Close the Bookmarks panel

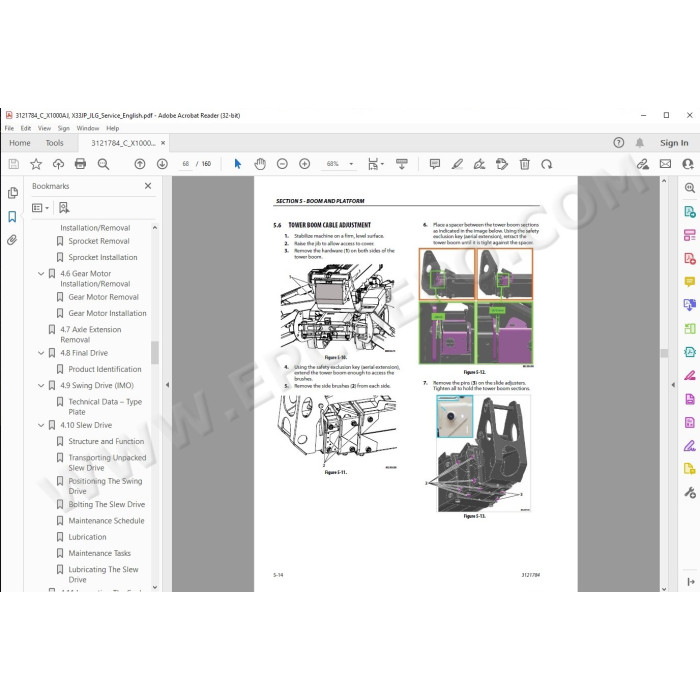coord(148,186)
